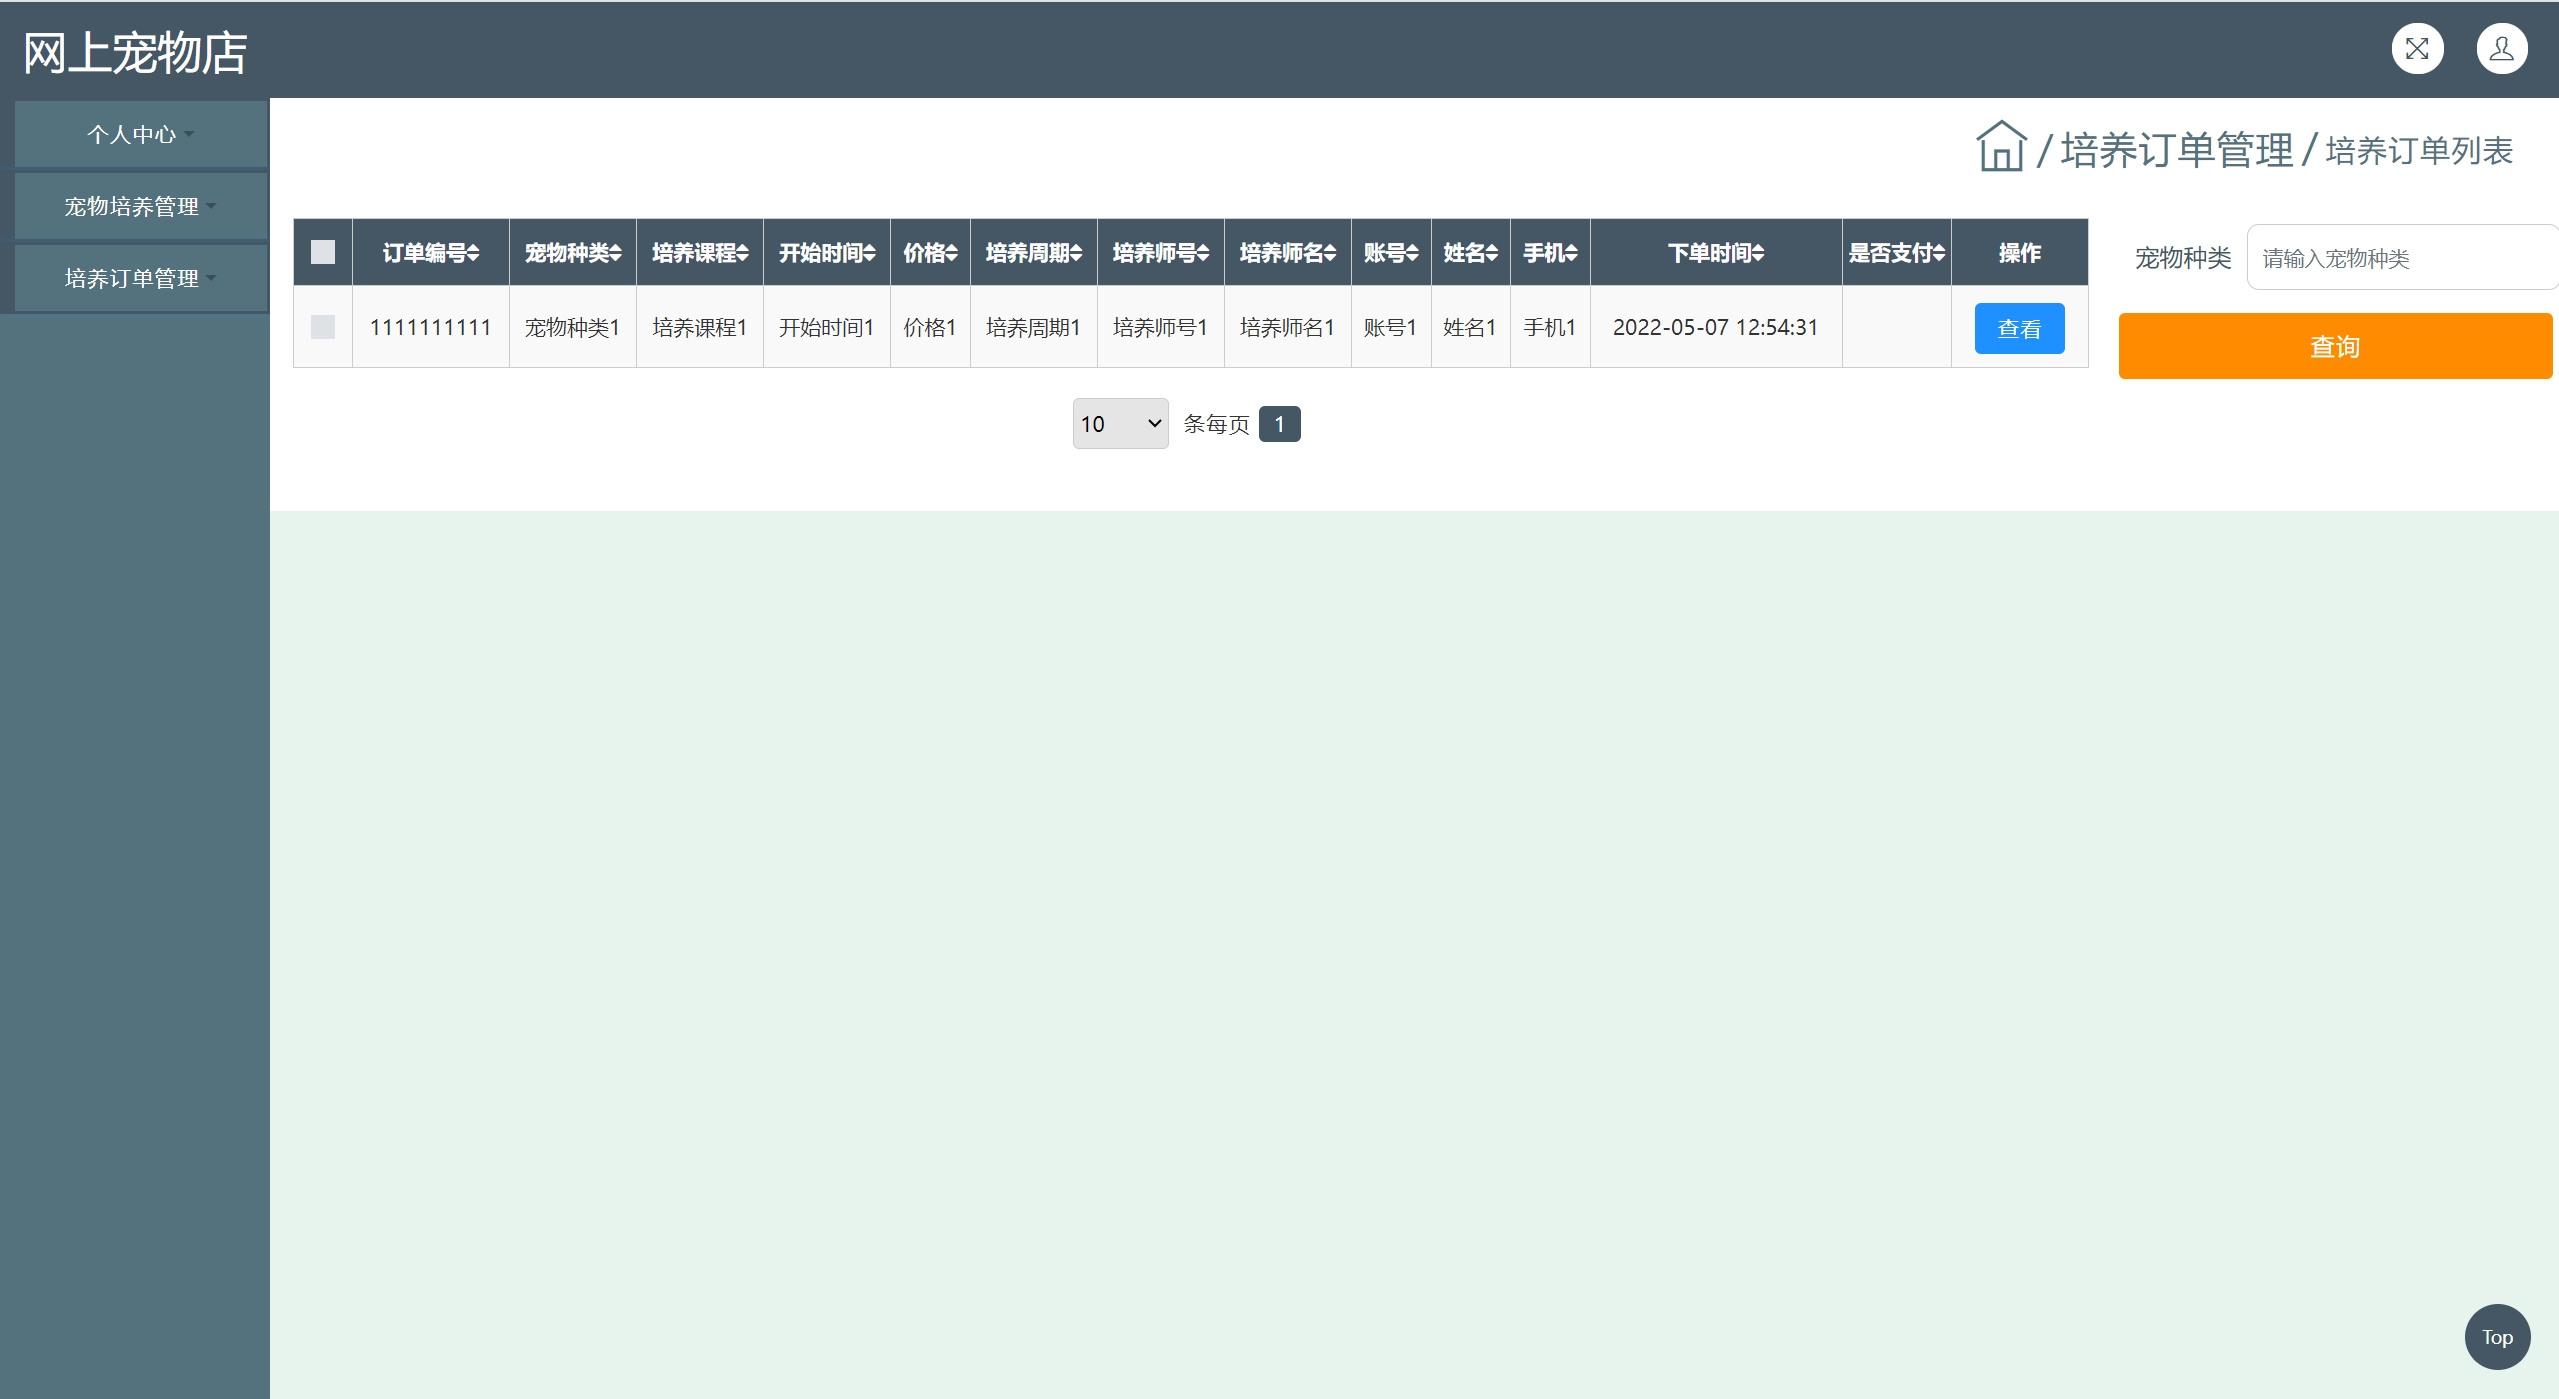Sort table by 价格 column arrows
Screen dimensions: 2559x1399
pos(951,253)
